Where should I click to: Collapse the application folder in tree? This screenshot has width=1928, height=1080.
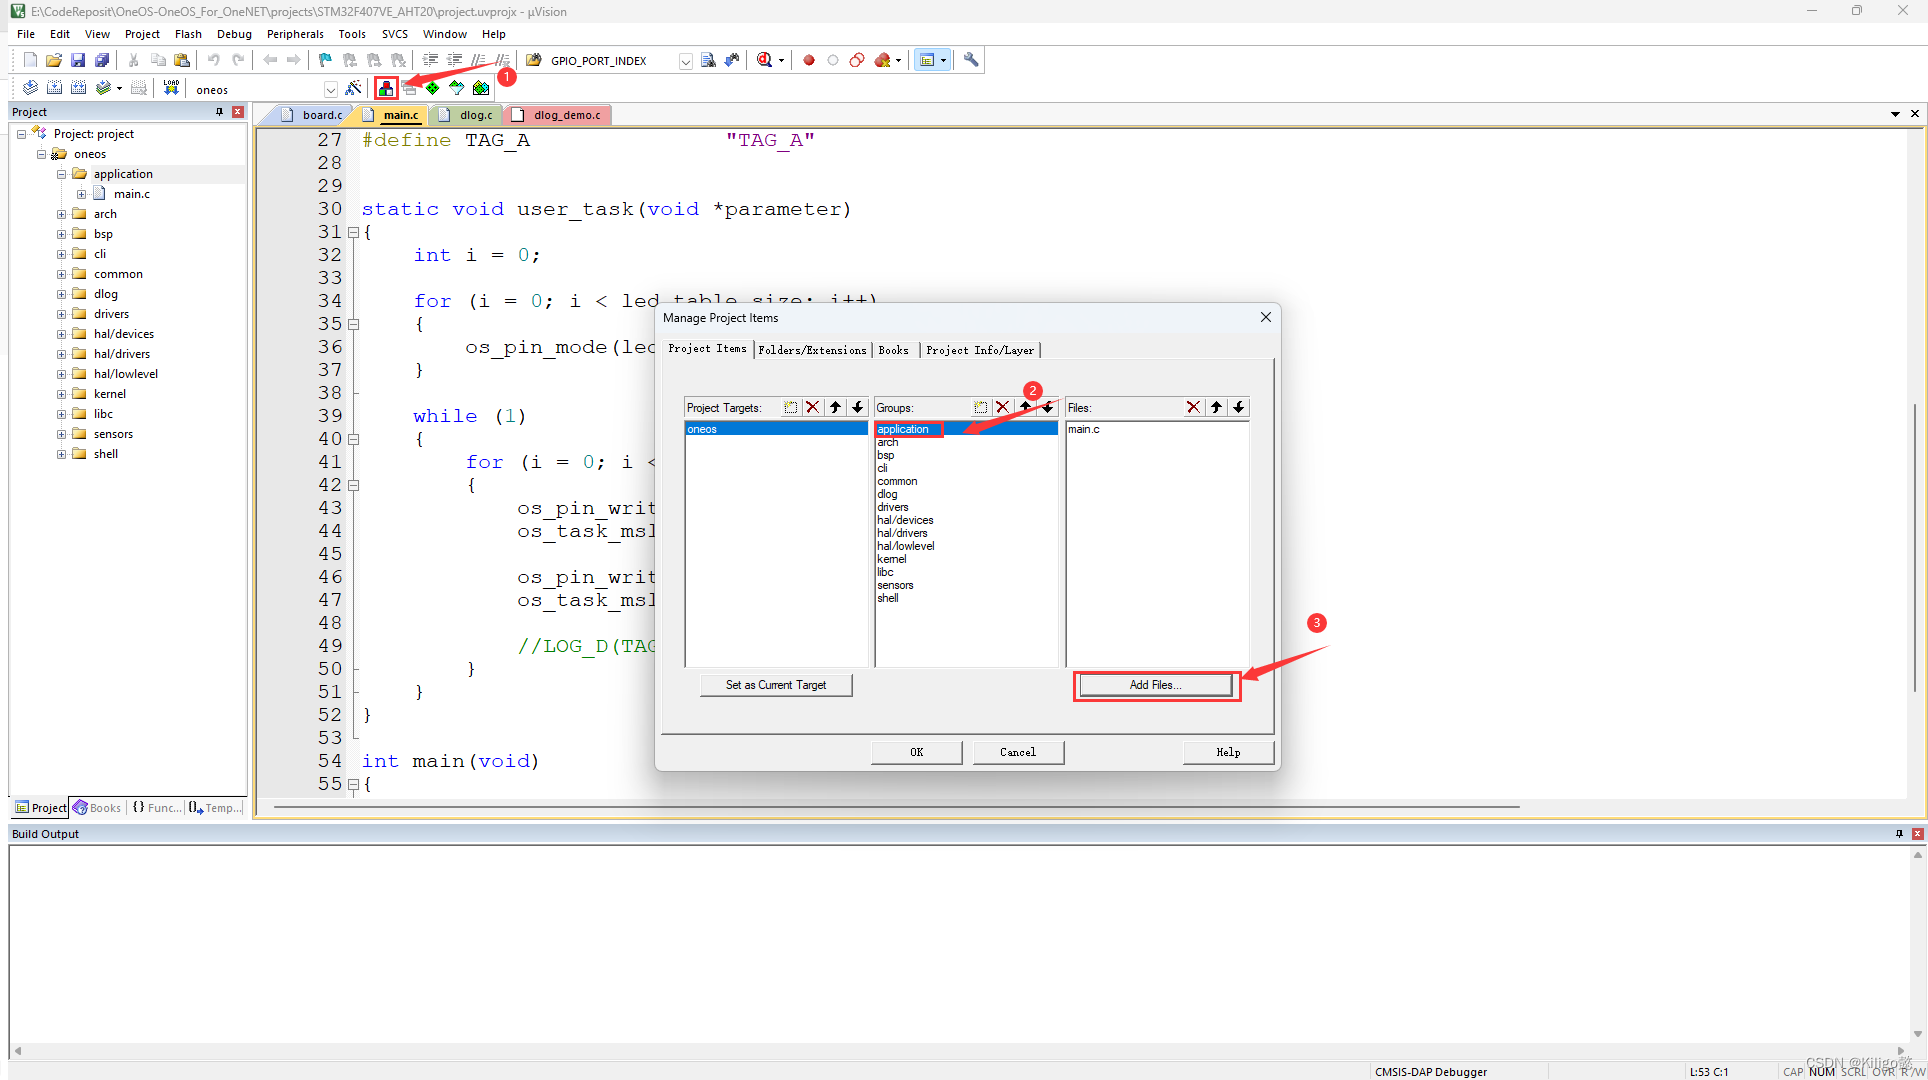(x=61, y=174)
